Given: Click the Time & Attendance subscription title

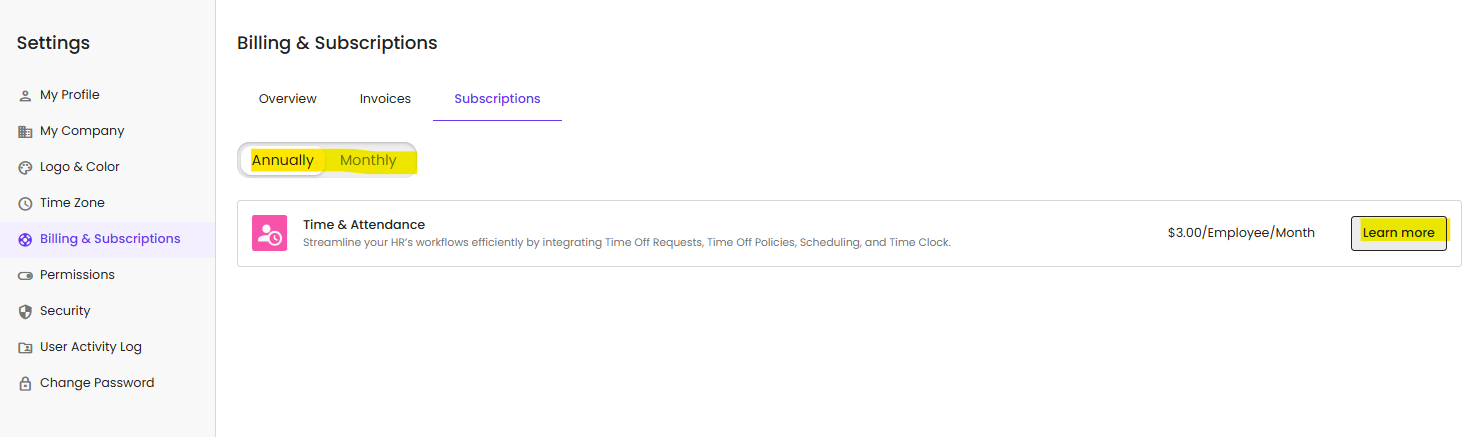Looking at the screenshot, I should (364, 225).
